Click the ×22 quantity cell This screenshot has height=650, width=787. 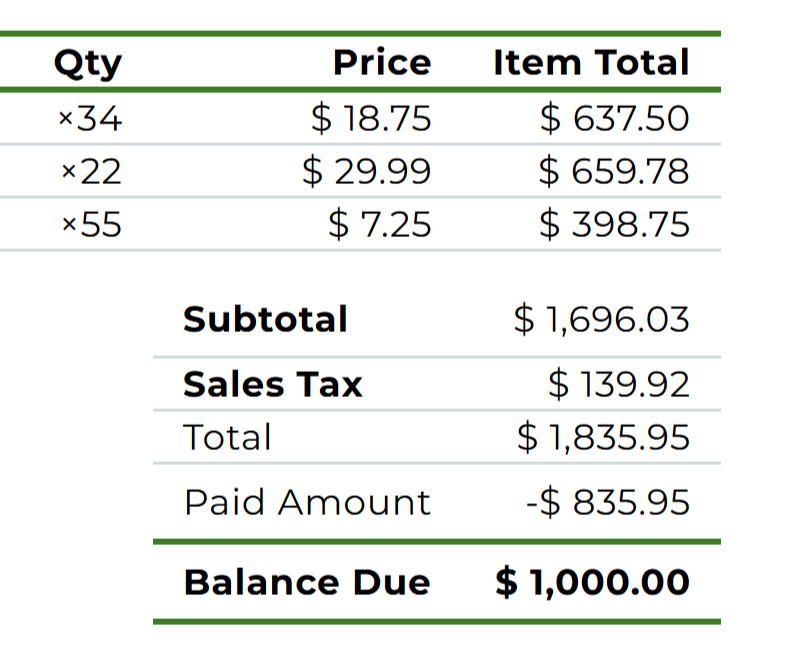[x=90, y=172]
